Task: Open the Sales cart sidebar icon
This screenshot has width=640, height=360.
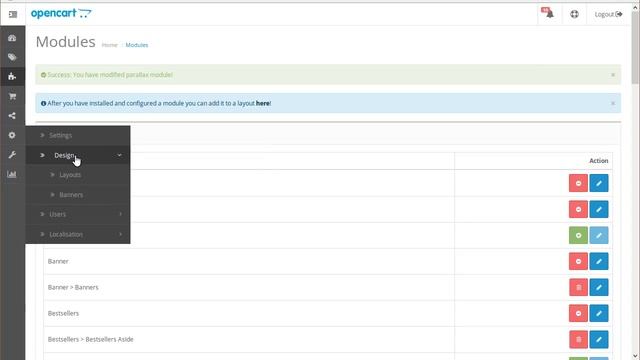Action: coord(12,96)
